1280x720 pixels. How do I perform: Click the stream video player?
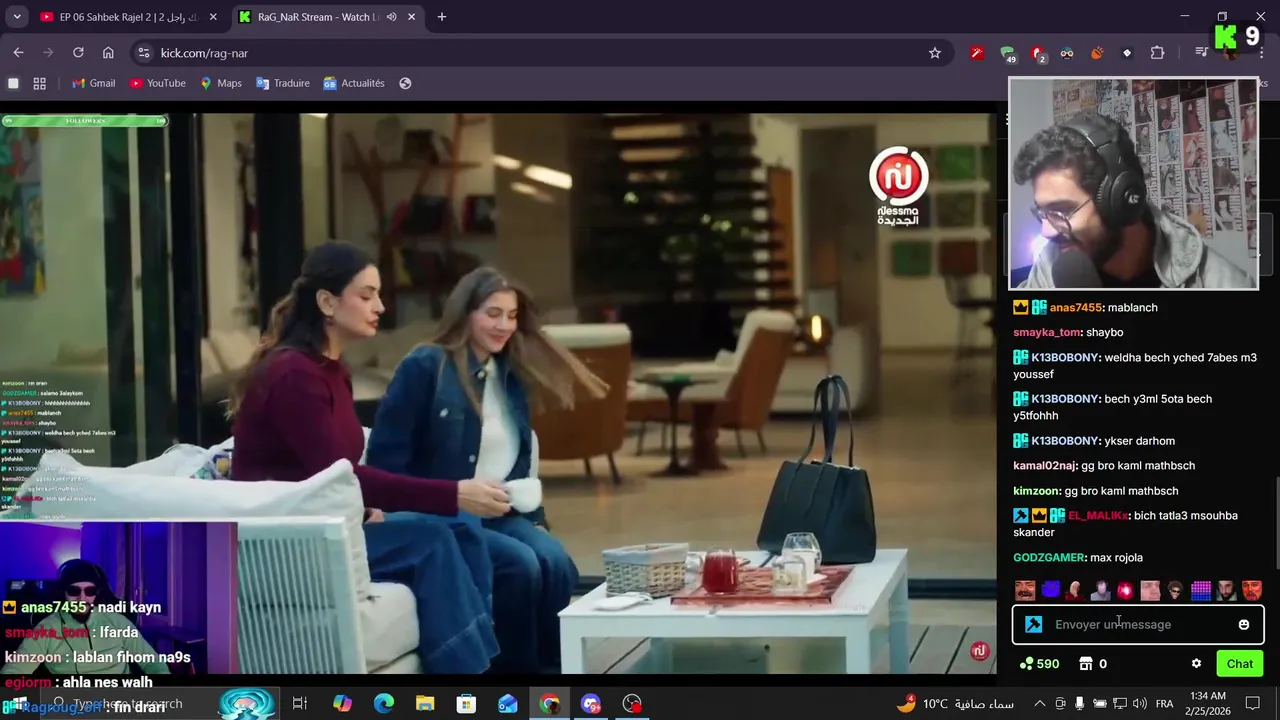498,394
